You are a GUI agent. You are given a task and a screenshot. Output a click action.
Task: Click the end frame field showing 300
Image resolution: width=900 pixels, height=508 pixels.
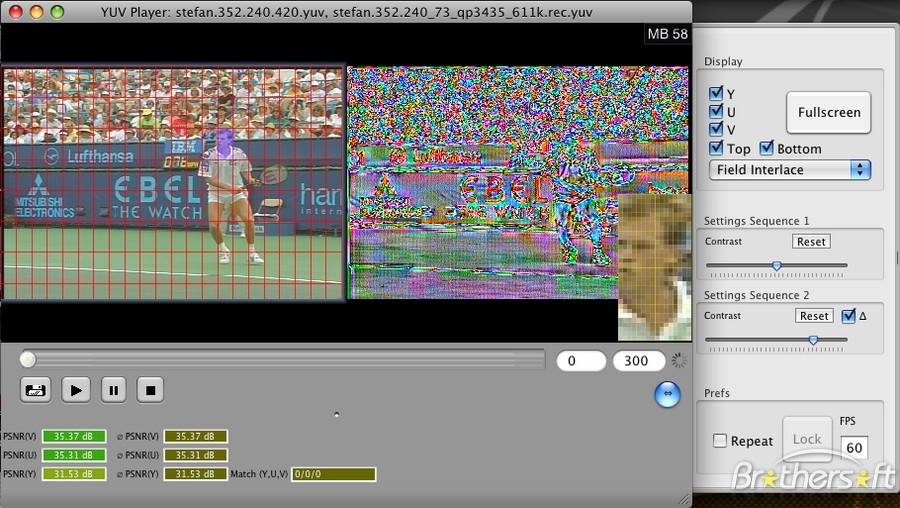(639, 360)
